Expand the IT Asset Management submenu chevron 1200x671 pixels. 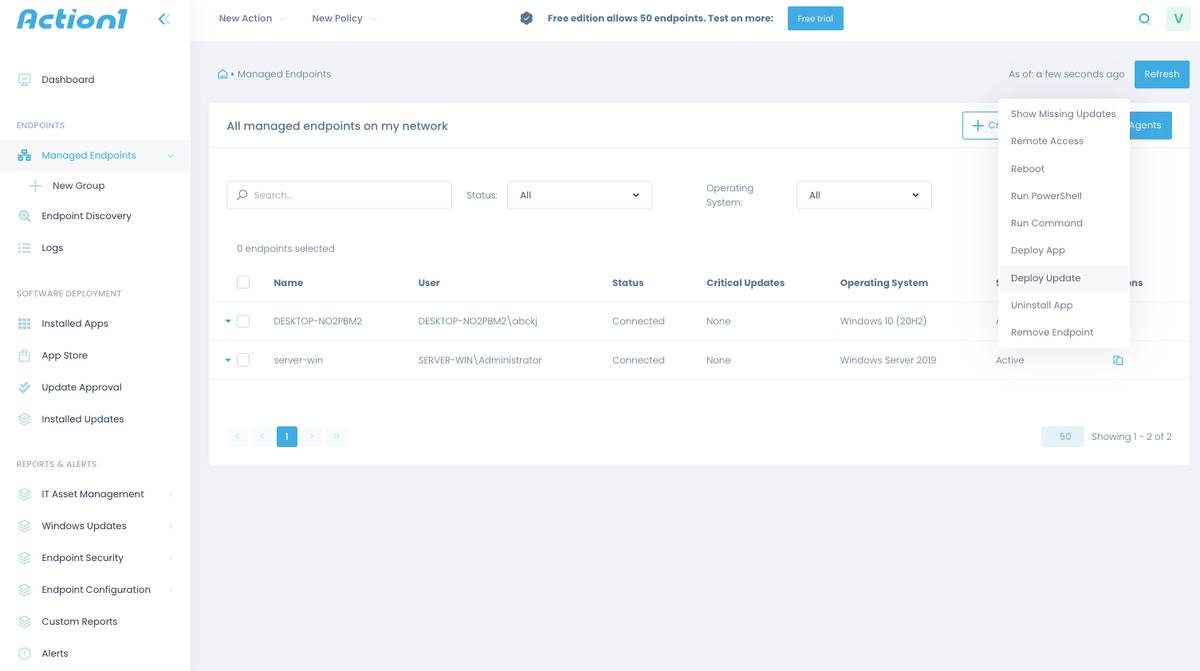click(x=171, y=494)
